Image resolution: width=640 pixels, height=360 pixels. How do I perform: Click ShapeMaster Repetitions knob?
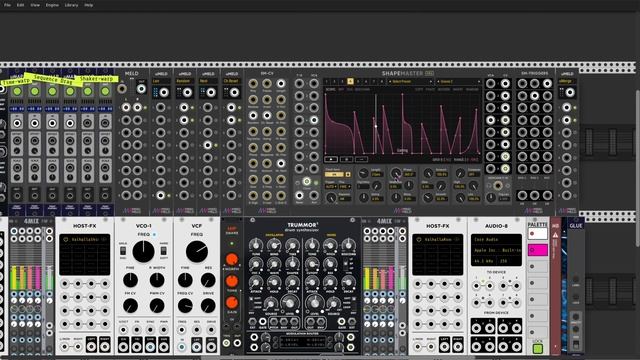coord(331,198)
